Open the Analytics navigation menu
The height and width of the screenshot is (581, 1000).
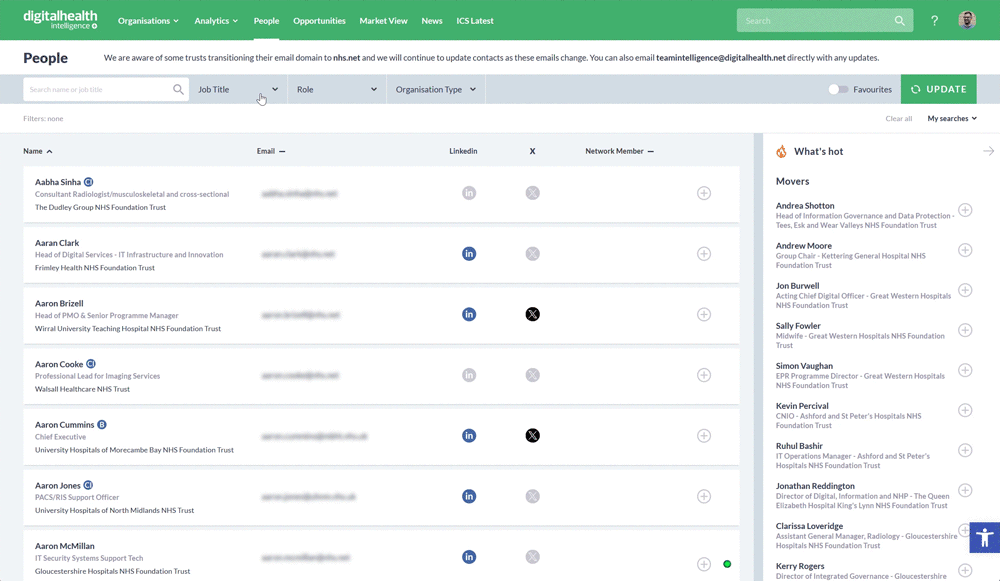[x=216, y=21]
